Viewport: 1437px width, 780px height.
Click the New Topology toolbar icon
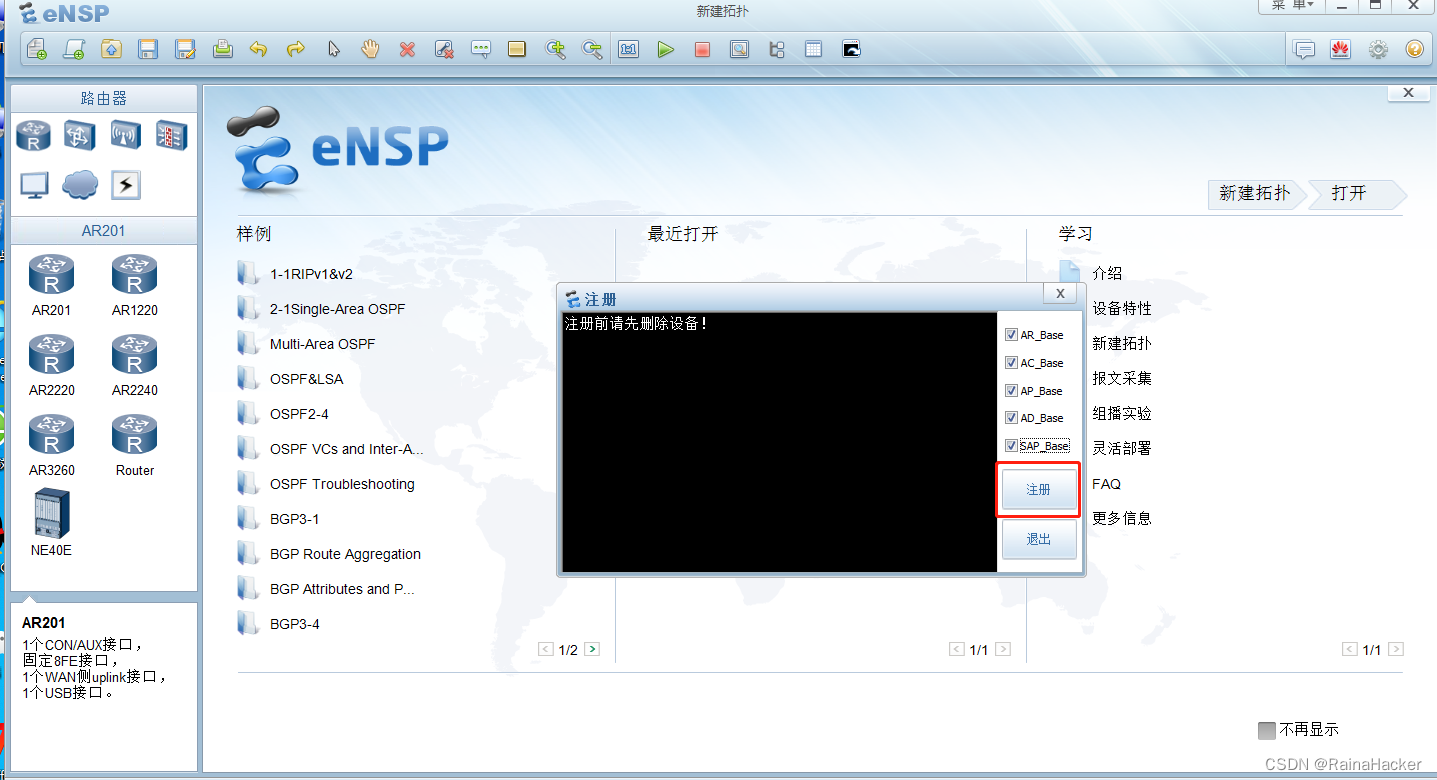37,48
